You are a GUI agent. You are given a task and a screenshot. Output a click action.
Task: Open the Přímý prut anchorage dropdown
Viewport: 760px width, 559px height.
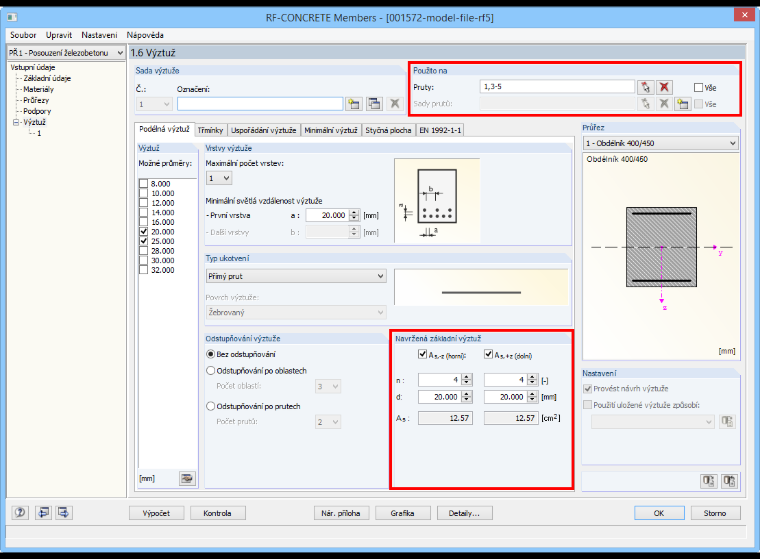point(296,276)
